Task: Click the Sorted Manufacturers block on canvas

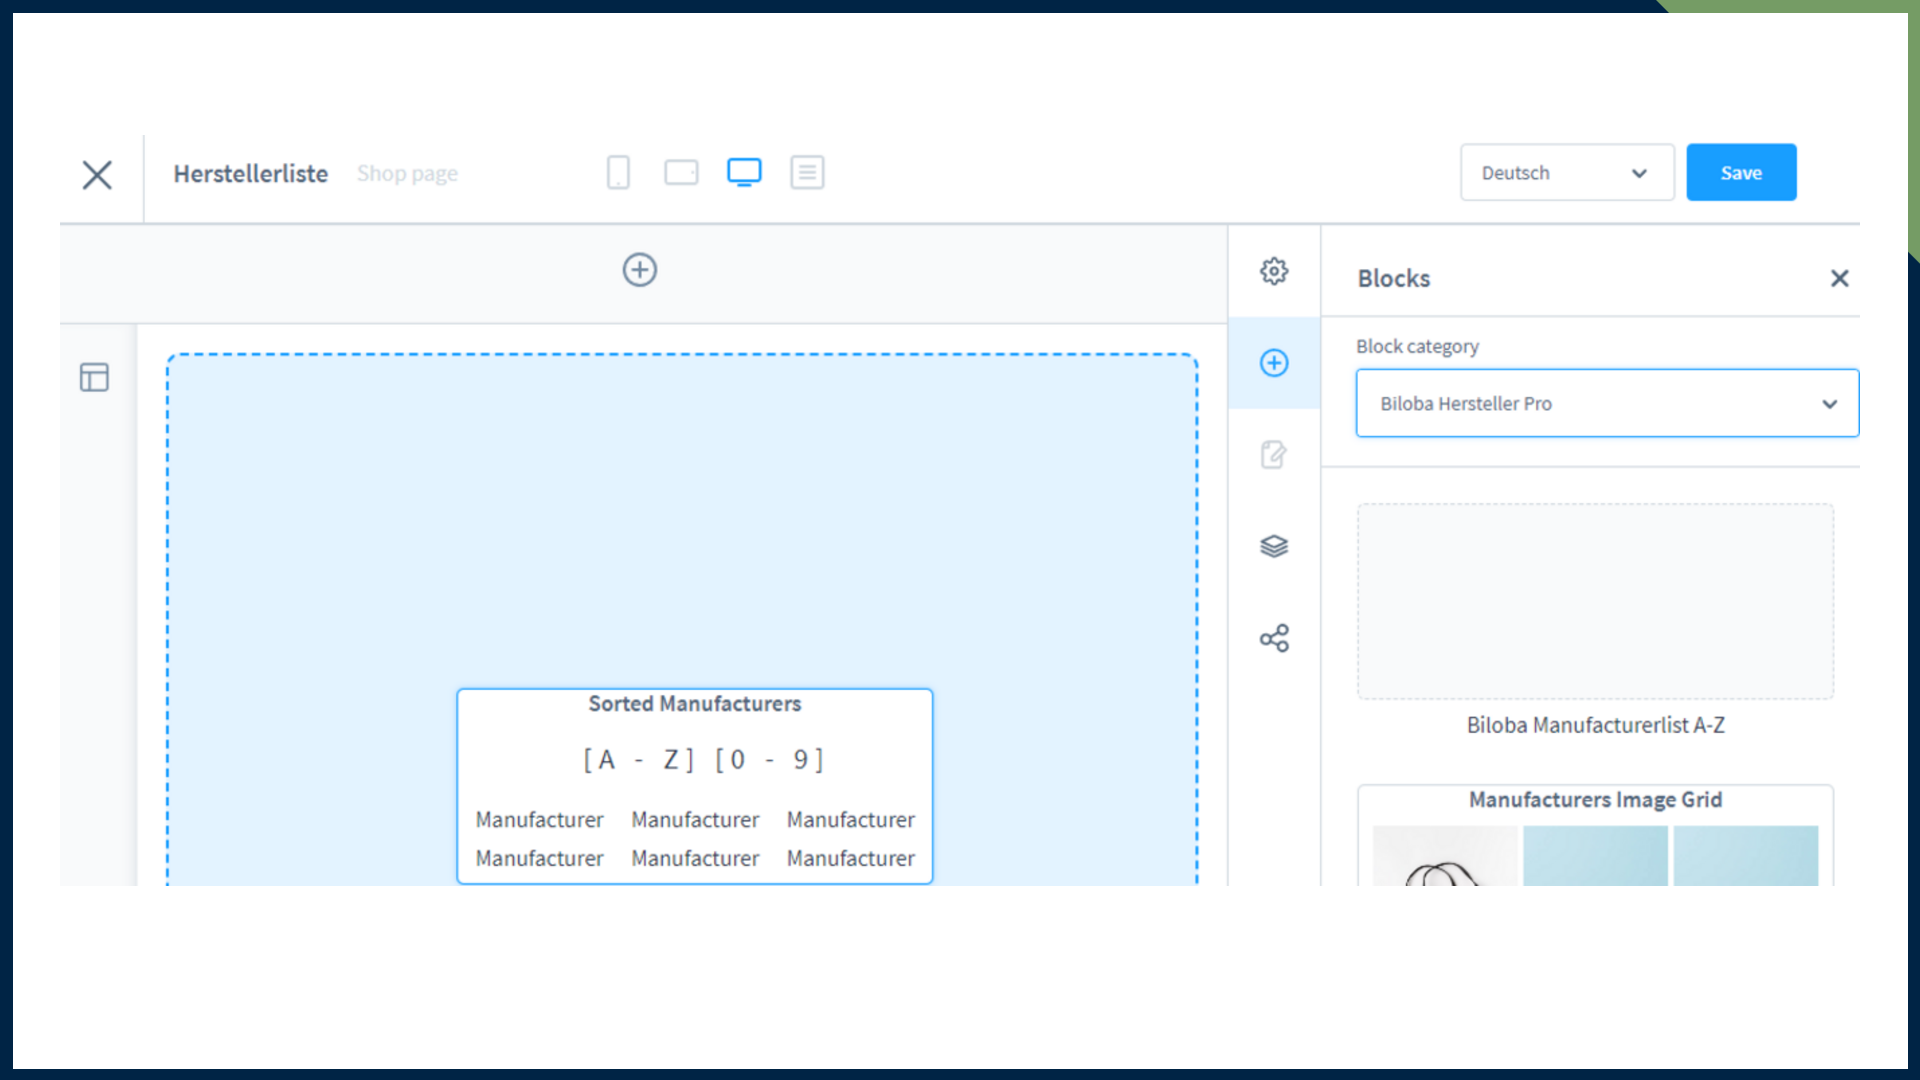Action: pos(695,786)
